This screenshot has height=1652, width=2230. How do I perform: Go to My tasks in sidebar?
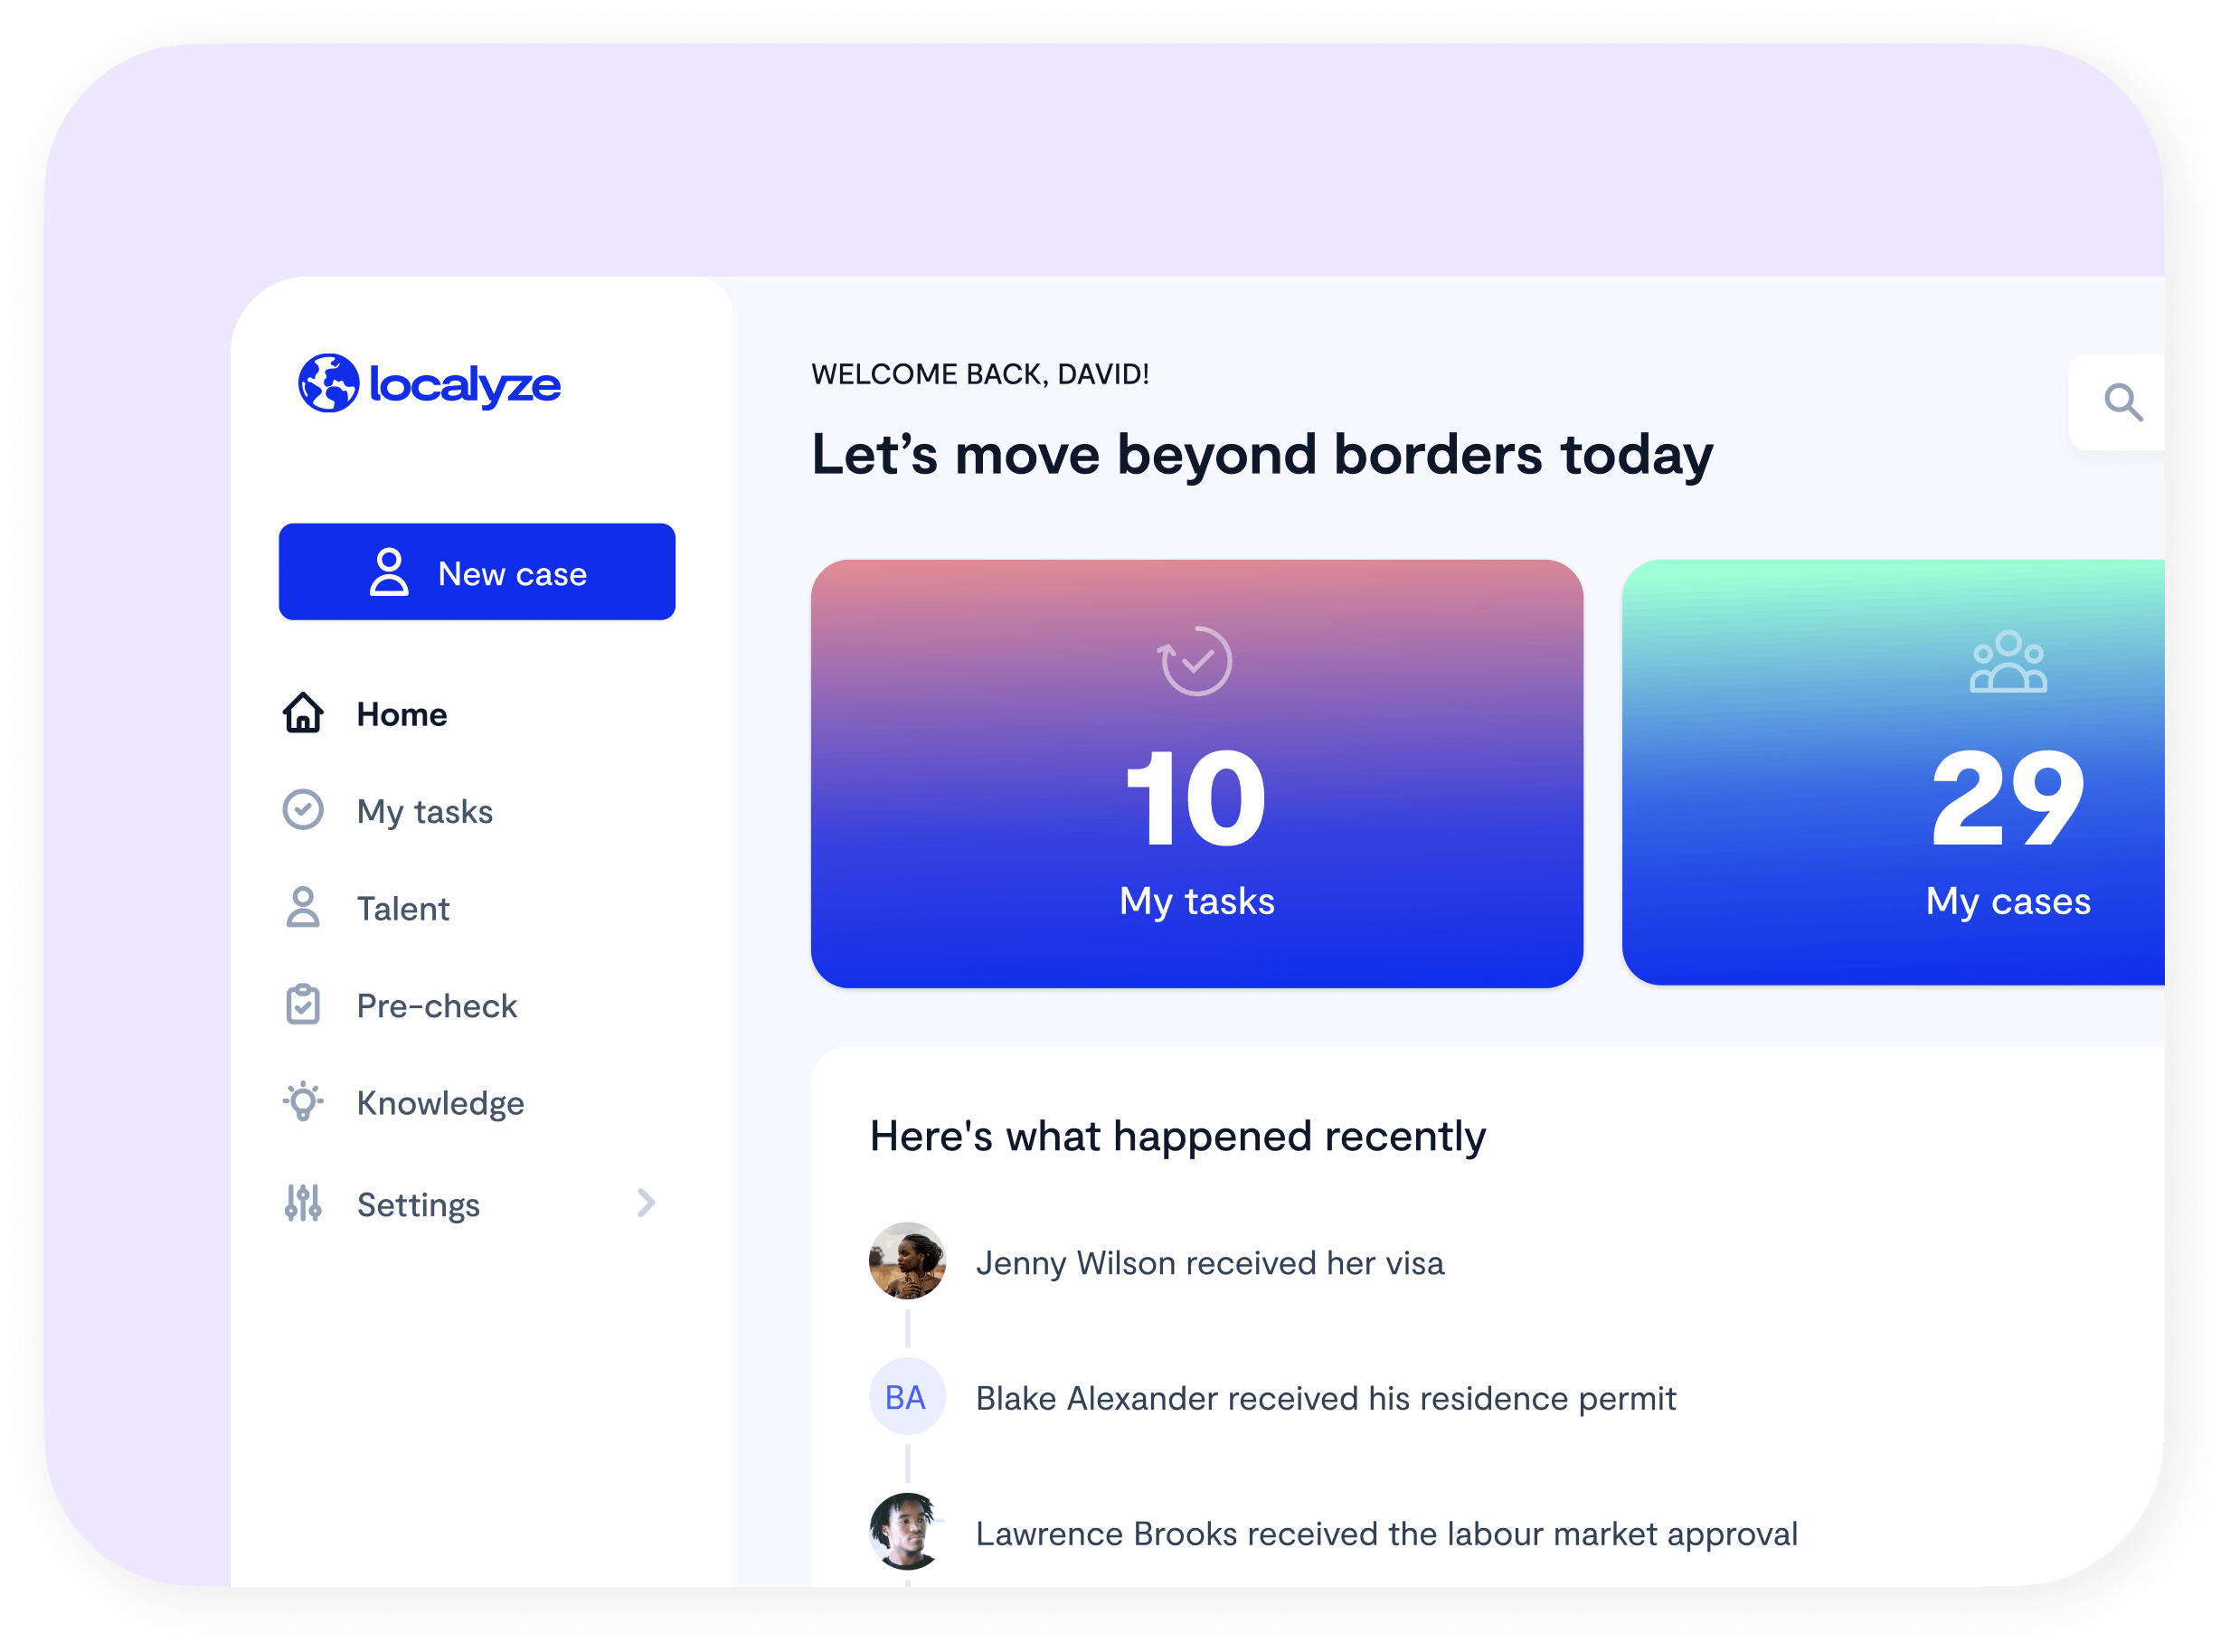pyautogui.click(x=425, y=812)
